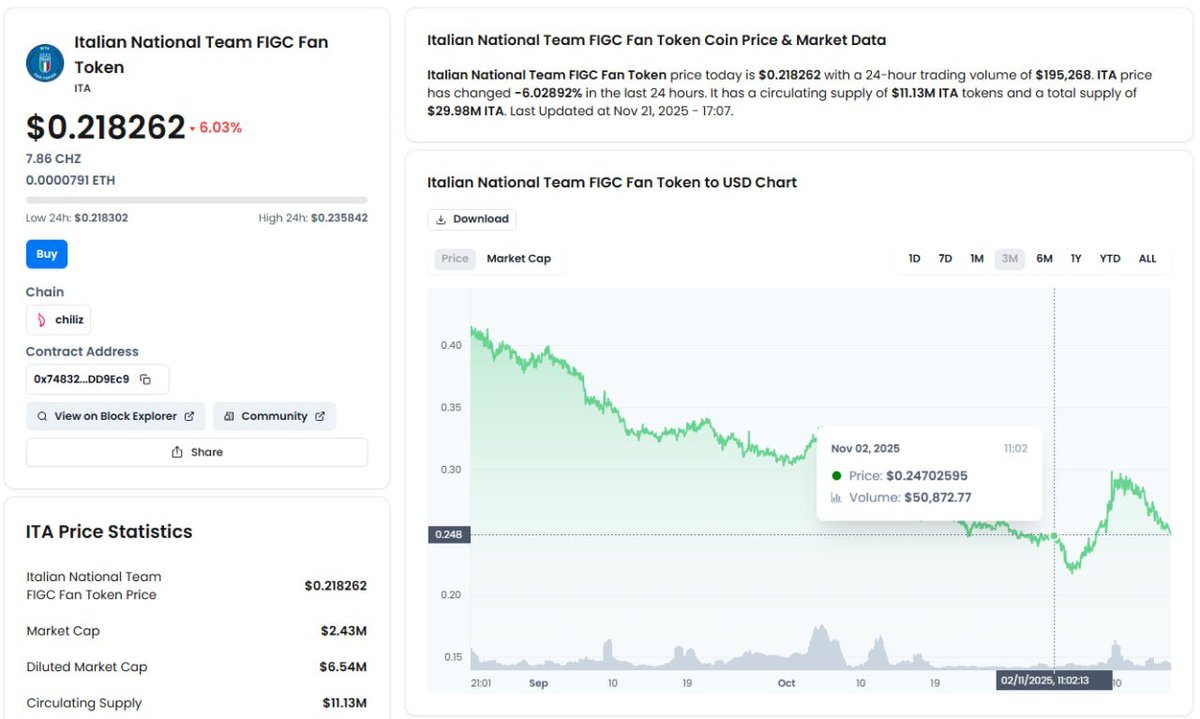1200x719 pixels.
Task: Open View on Block Explorer
Action: (x=116, y=416)
